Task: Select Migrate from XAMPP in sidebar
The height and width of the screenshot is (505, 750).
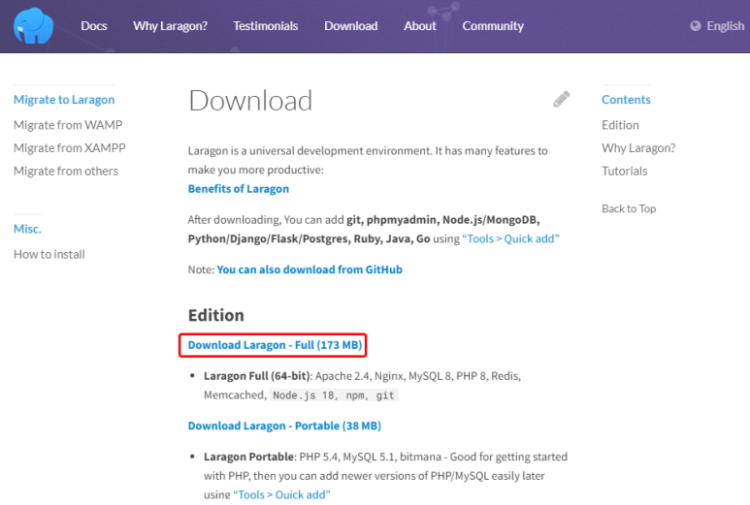Action: (69, 148)
